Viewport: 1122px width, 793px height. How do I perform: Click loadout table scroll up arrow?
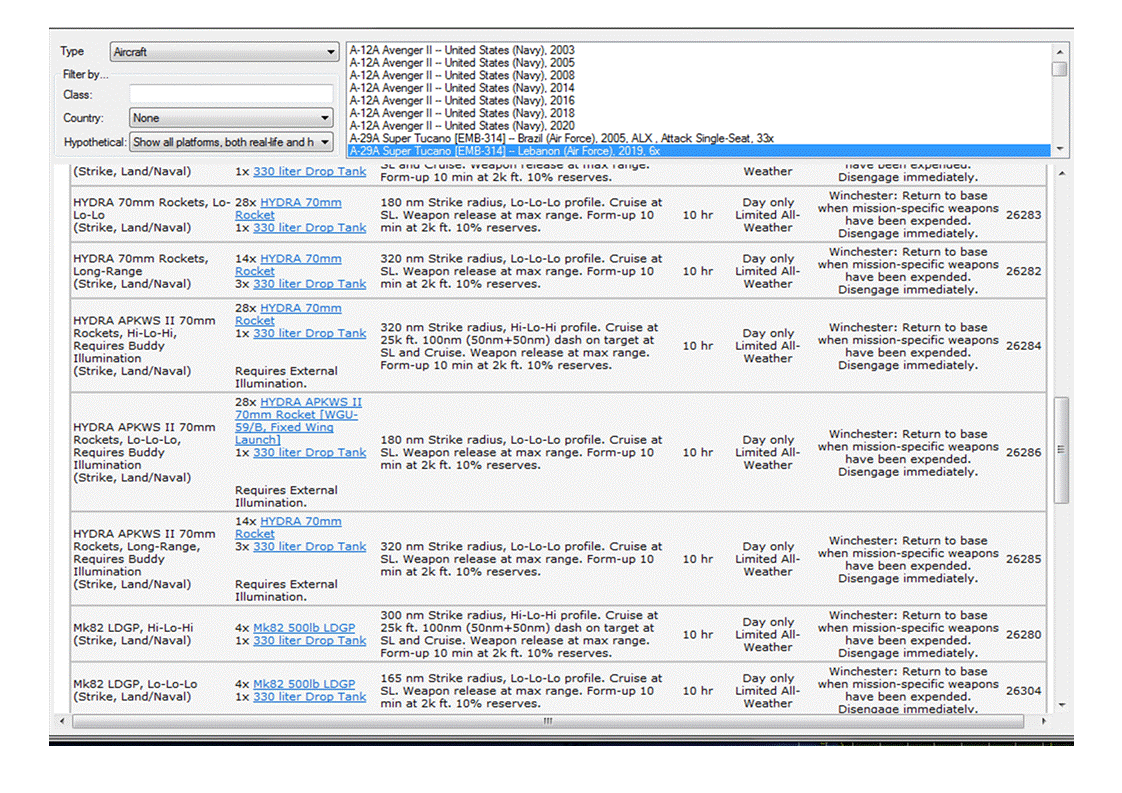click(1062, 173)
